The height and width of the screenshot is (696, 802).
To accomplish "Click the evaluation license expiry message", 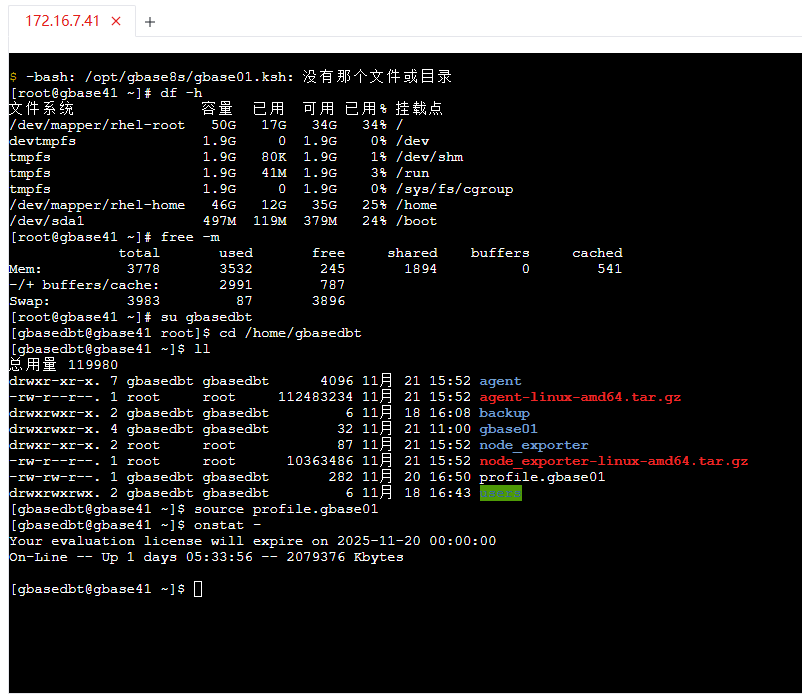I will pos(252,541).
